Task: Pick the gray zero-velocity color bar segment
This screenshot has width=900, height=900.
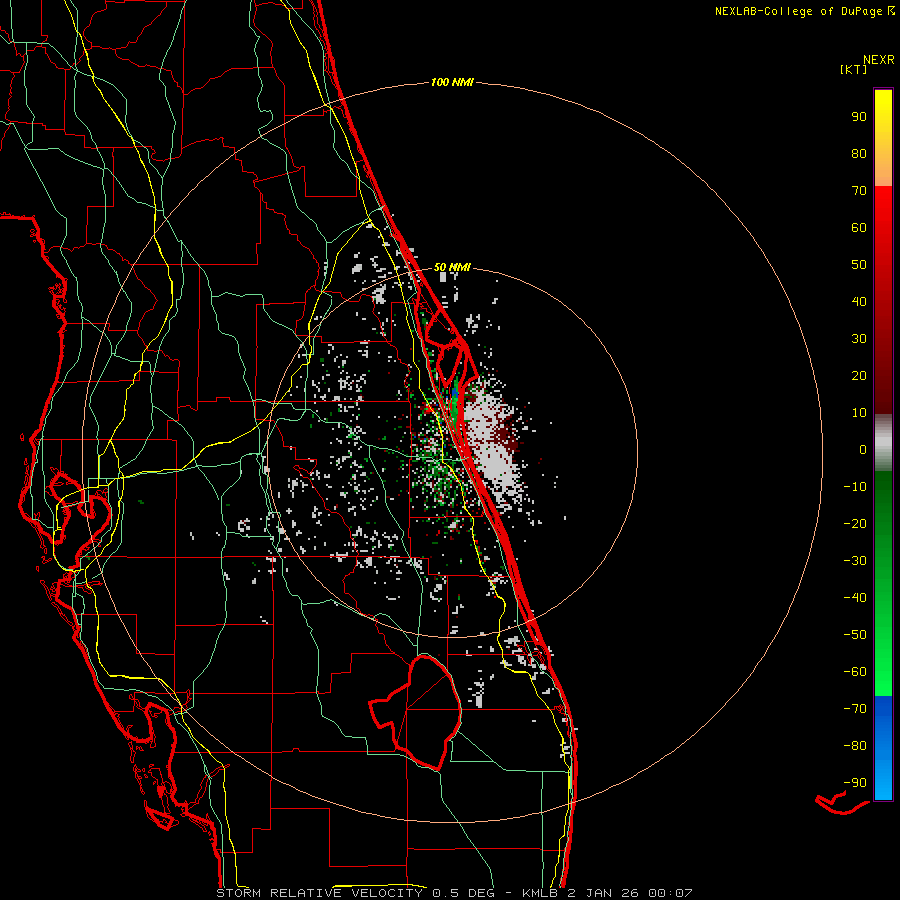Action: (x=883, y=443)
